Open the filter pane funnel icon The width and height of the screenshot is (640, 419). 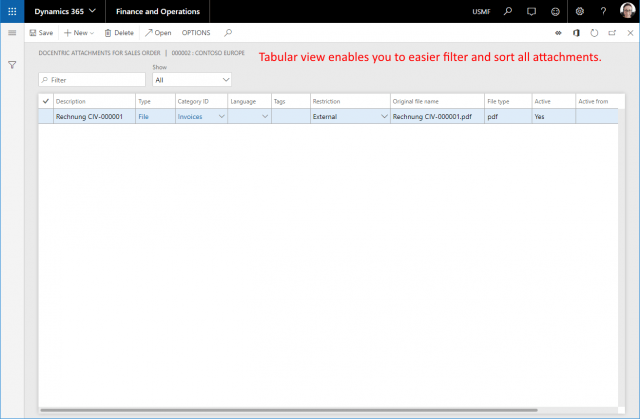point(12,65)
